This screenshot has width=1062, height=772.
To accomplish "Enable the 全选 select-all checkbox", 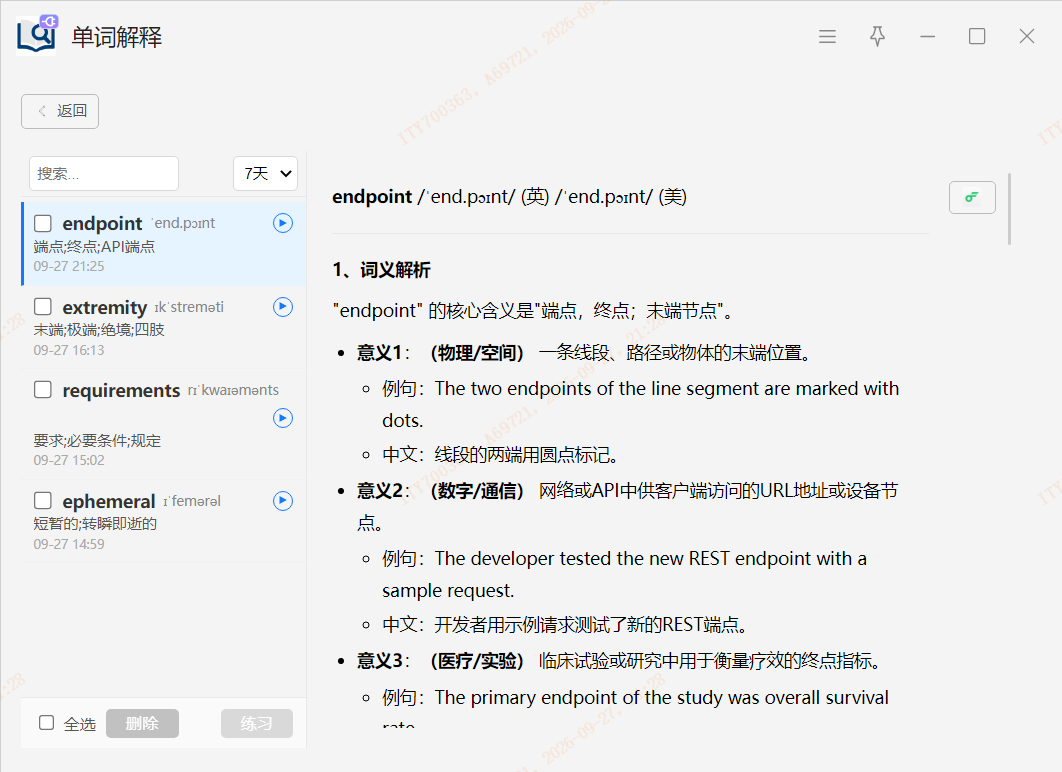I will (x=47, y=723).
